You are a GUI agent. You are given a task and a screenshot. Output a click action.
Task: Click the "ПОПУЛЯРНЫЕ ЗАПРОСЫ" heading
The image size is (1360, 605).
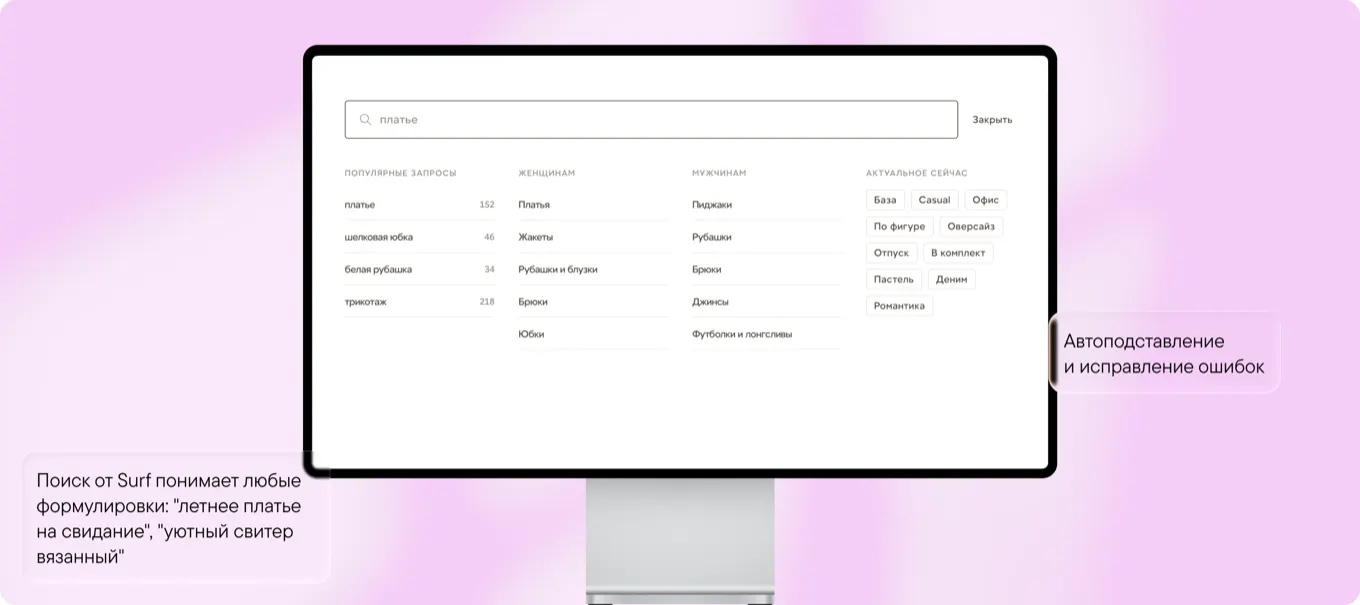pos(400,173)
